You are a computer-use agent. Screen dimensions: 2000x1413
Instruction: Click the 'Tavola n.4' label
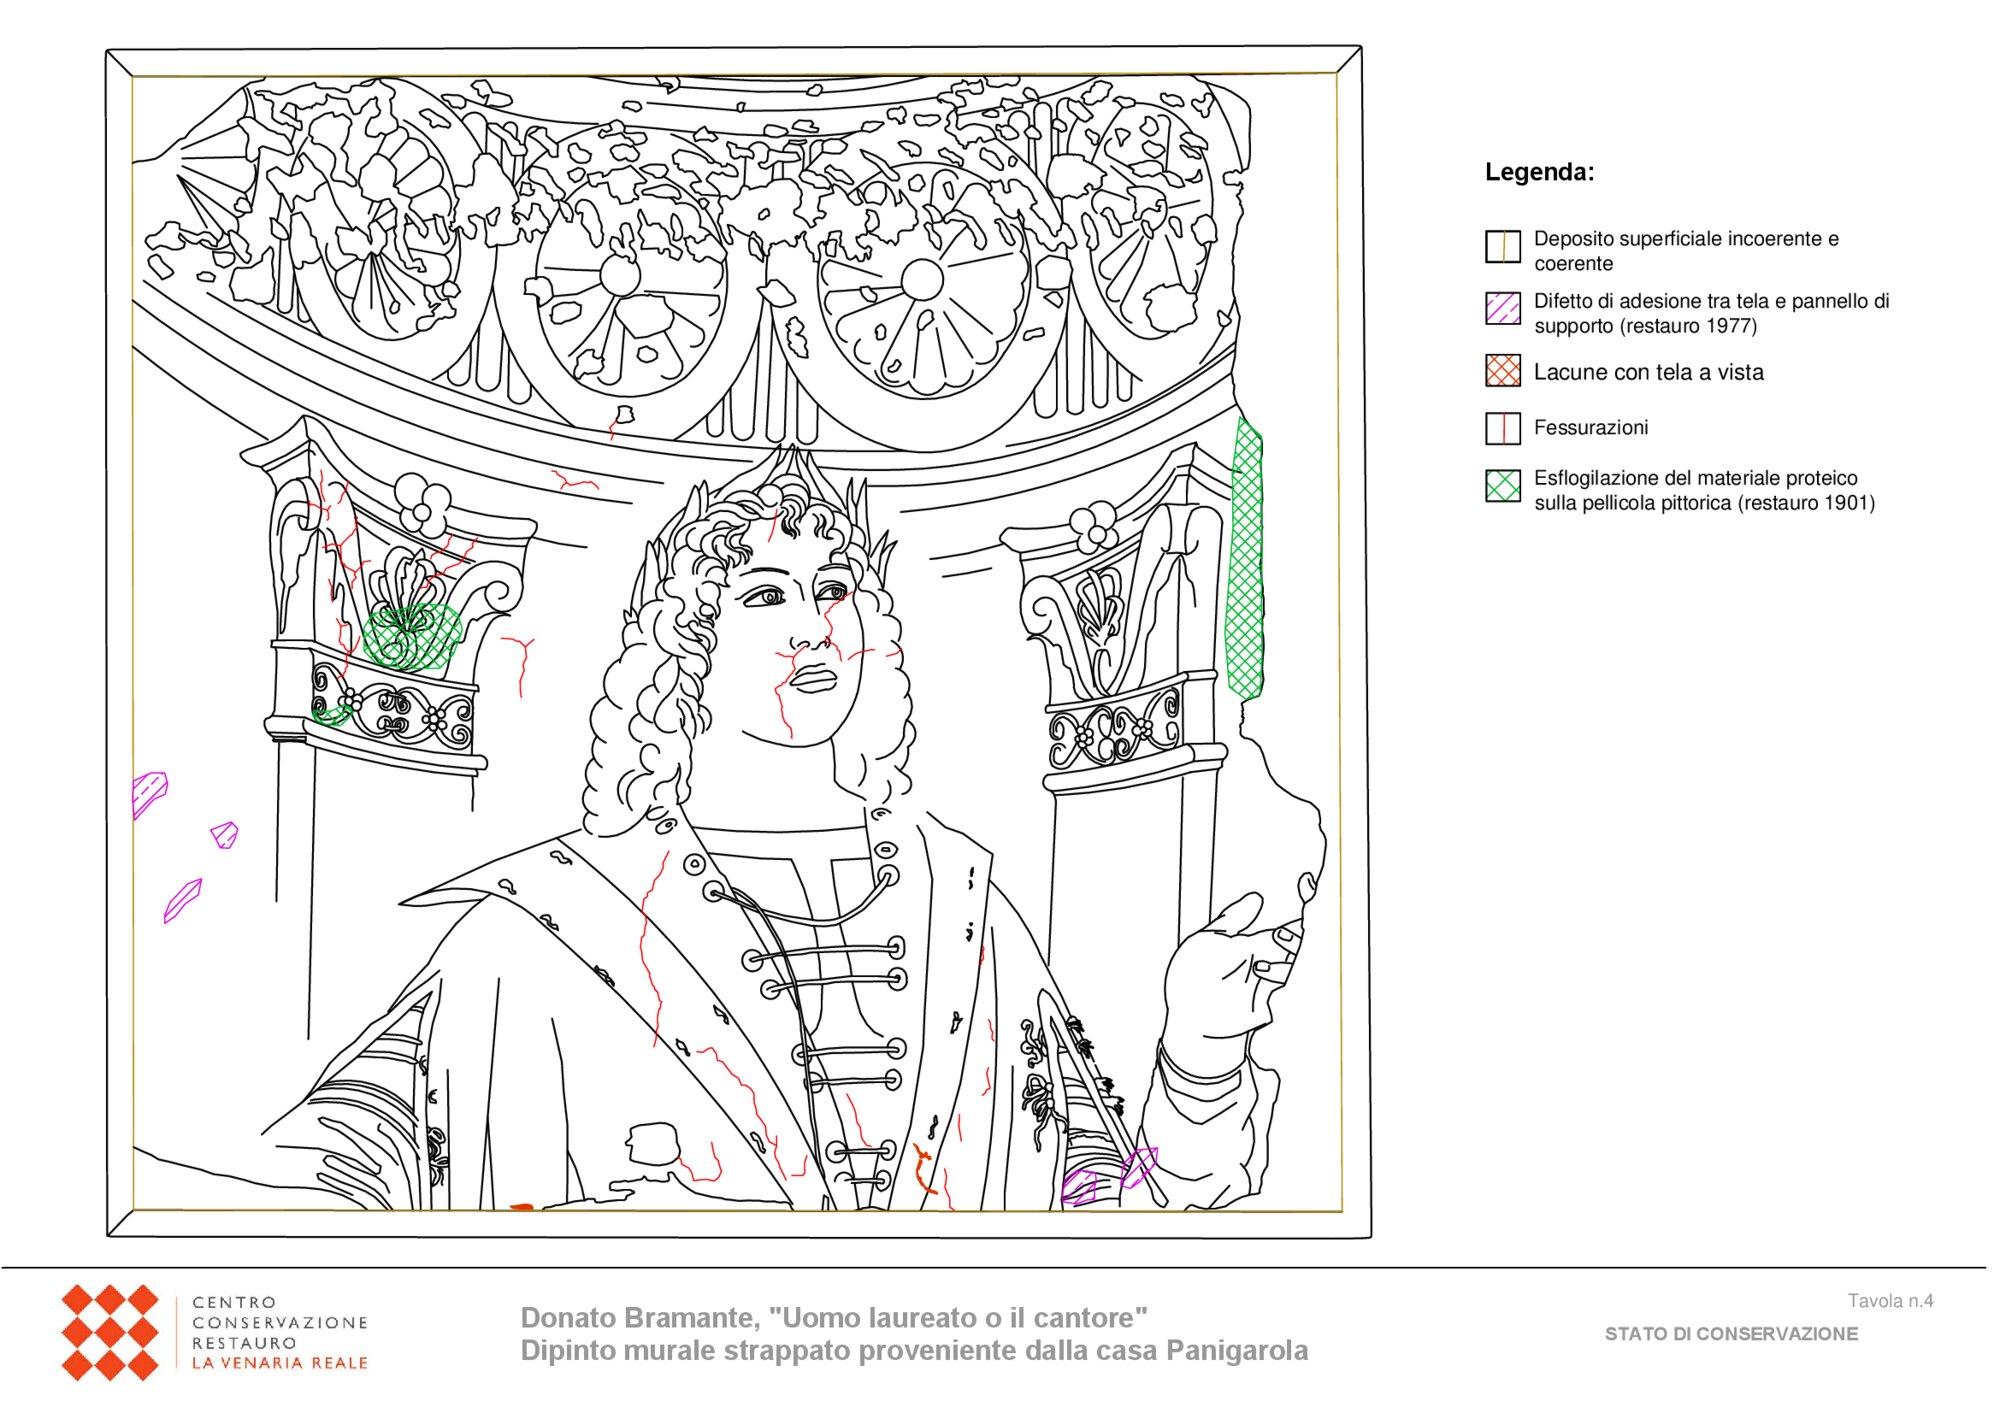(x=1890, y=1301)
